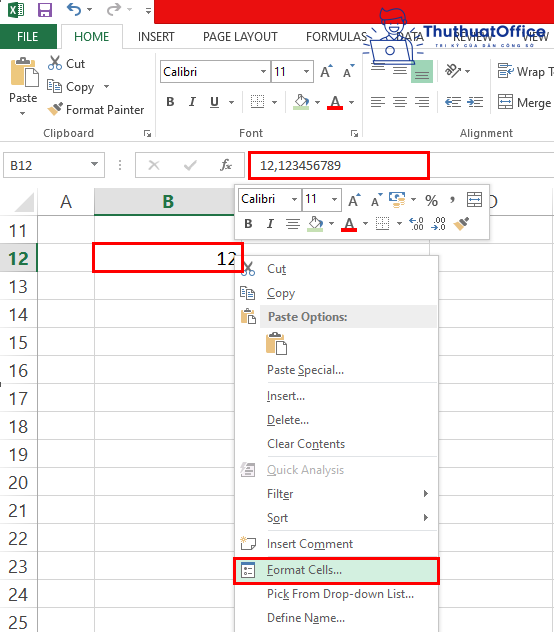Click mini toolbar Format Painter brush
Image resolution: width=554 pixels, height=632 pixels.
pos(461,224)
